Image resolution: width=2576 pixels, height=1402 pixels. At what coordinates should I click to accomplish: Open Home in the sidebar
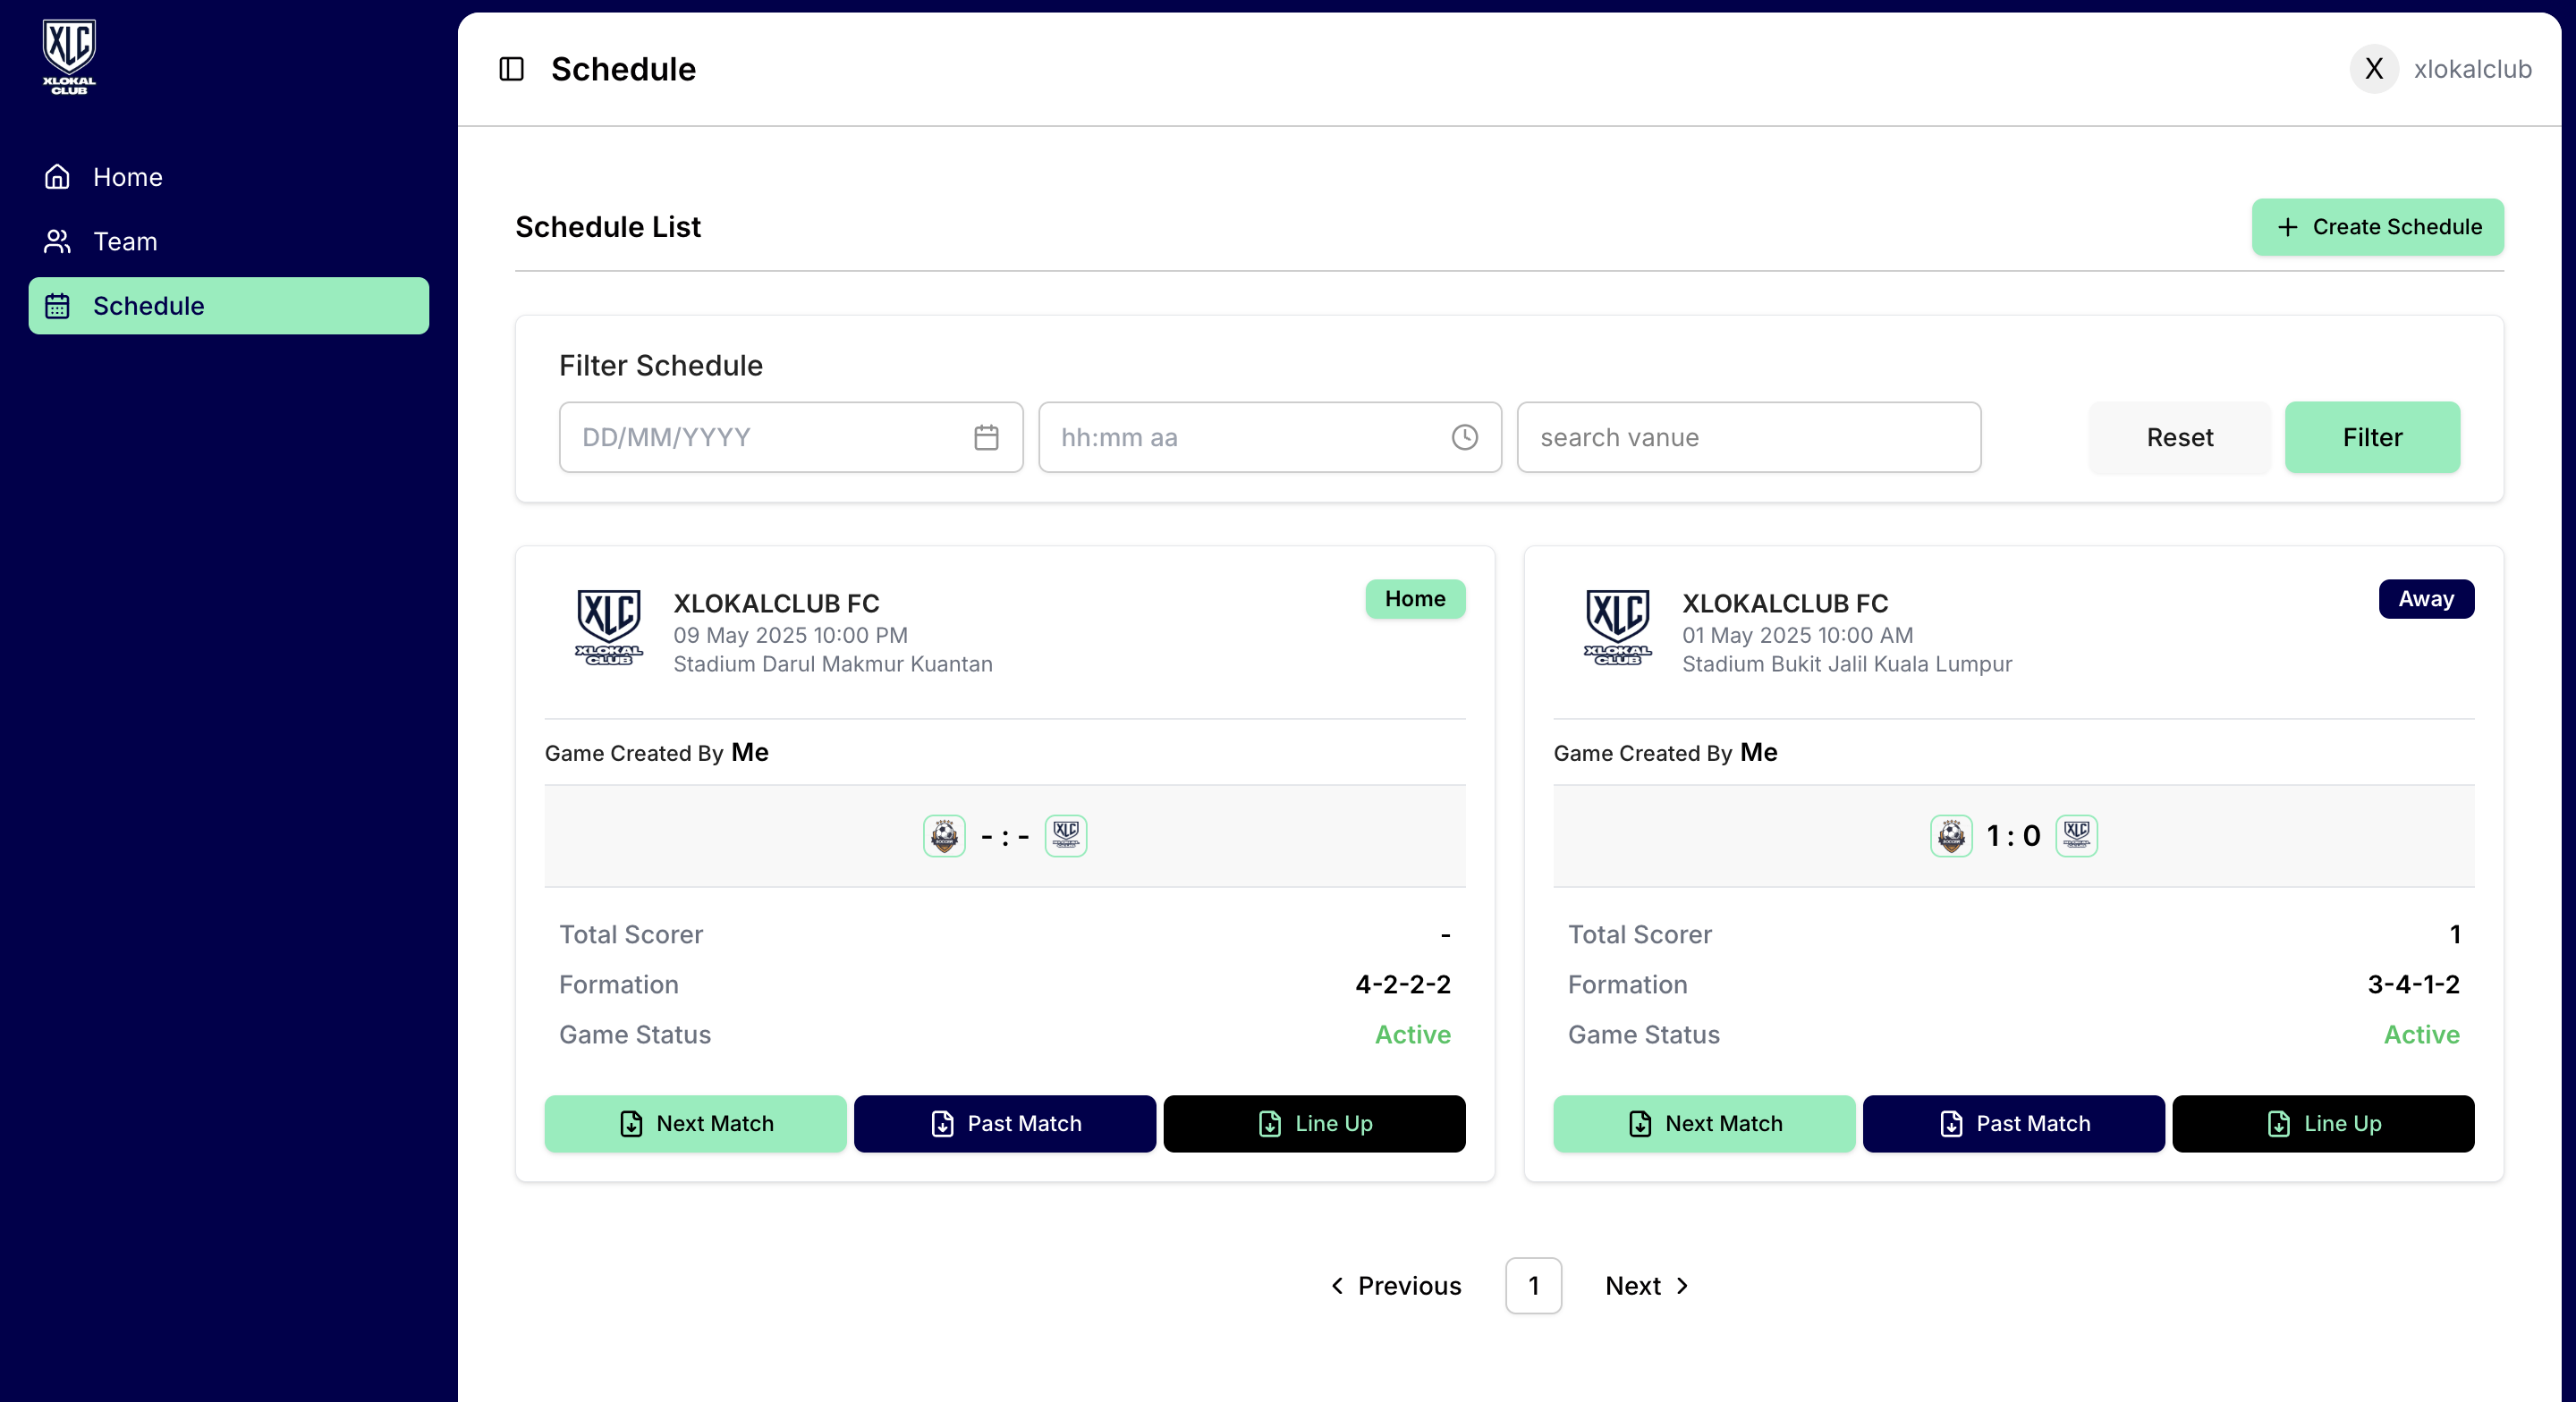click(127, 177)
